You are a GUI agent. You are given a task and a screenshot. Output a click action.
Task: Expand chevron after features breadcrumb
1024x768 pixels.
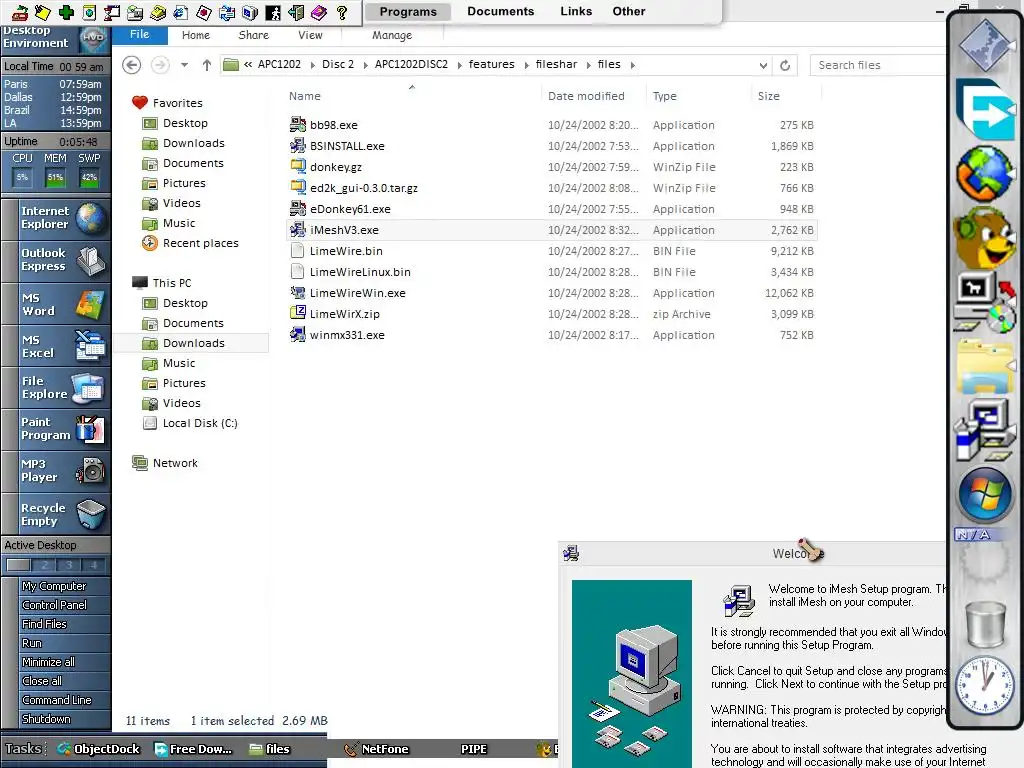[526, 65]
